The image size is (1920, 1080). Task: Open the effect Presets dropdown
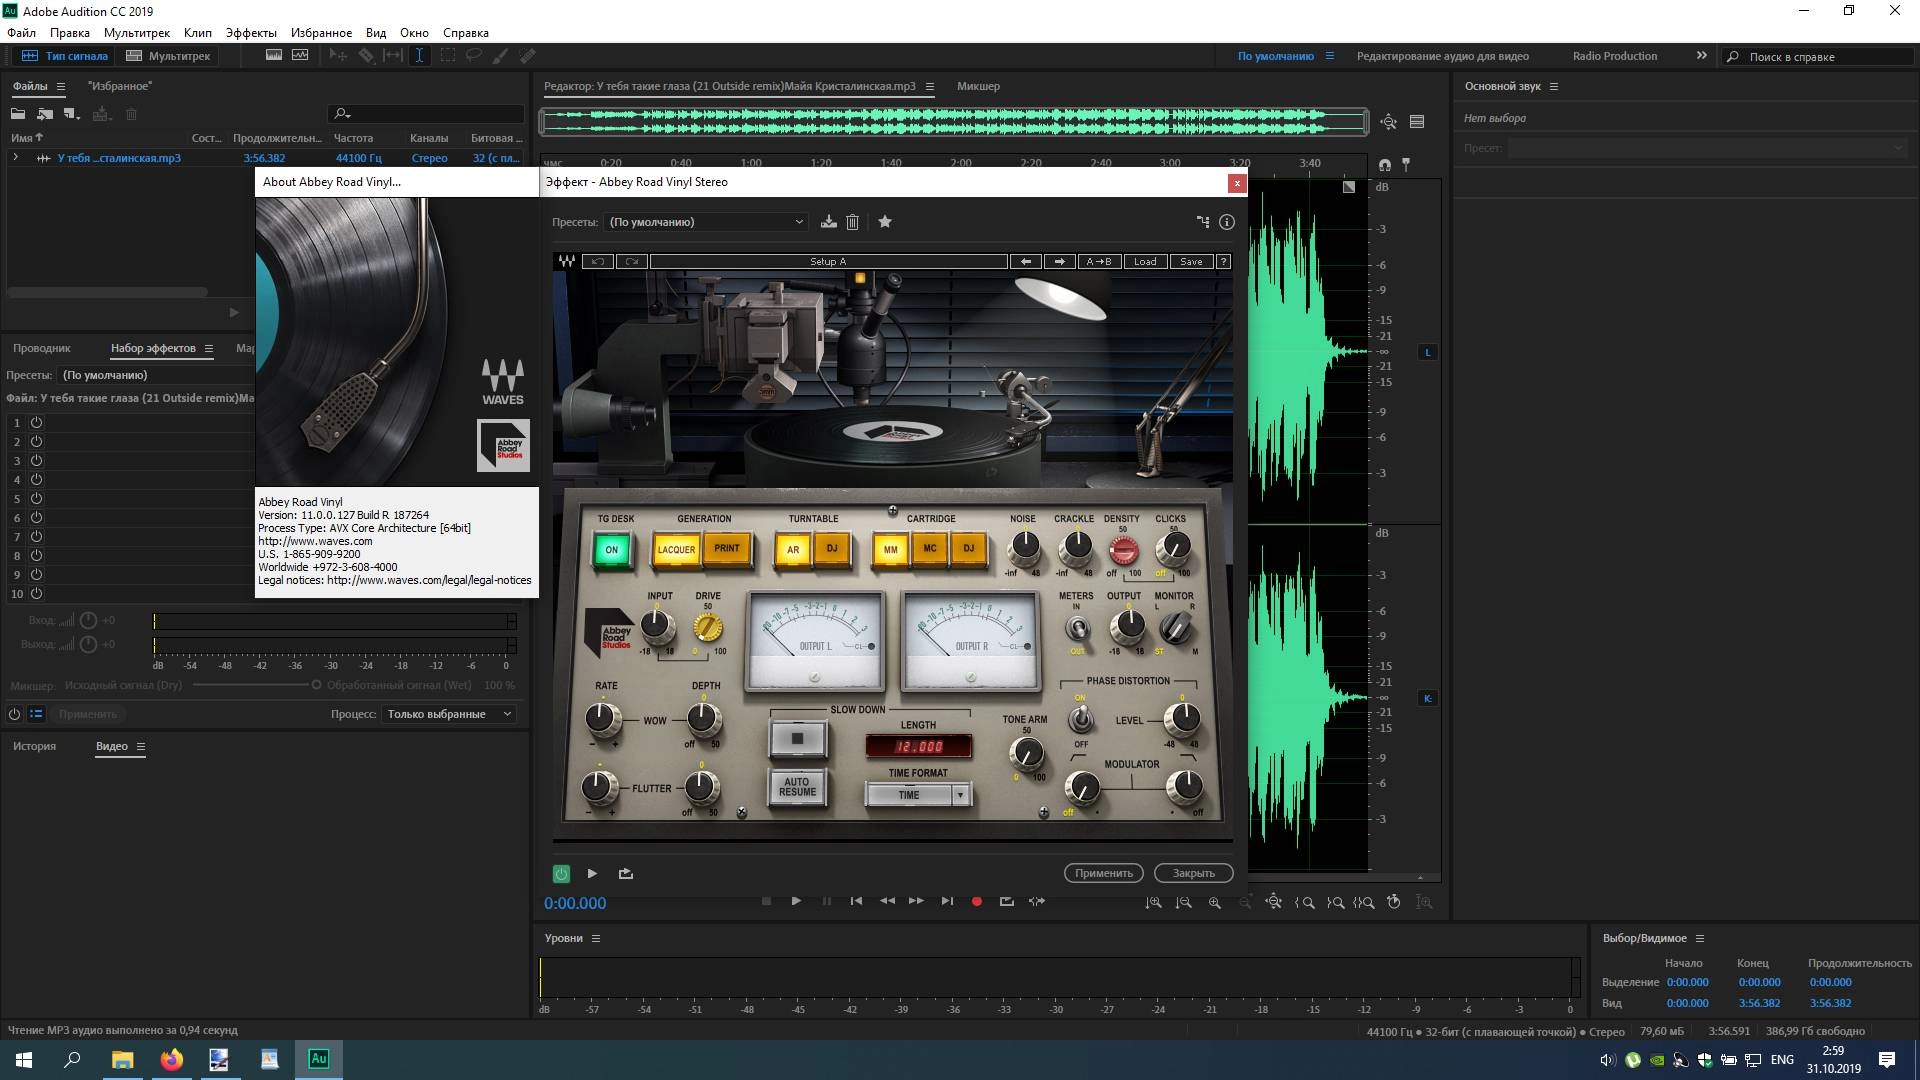click(705, 222)
